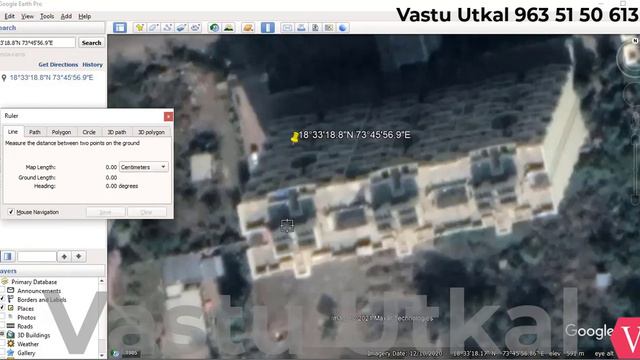The image size is (640, 360).
Task: Move item up with first arrow button
Action: (x=64, y=256)
